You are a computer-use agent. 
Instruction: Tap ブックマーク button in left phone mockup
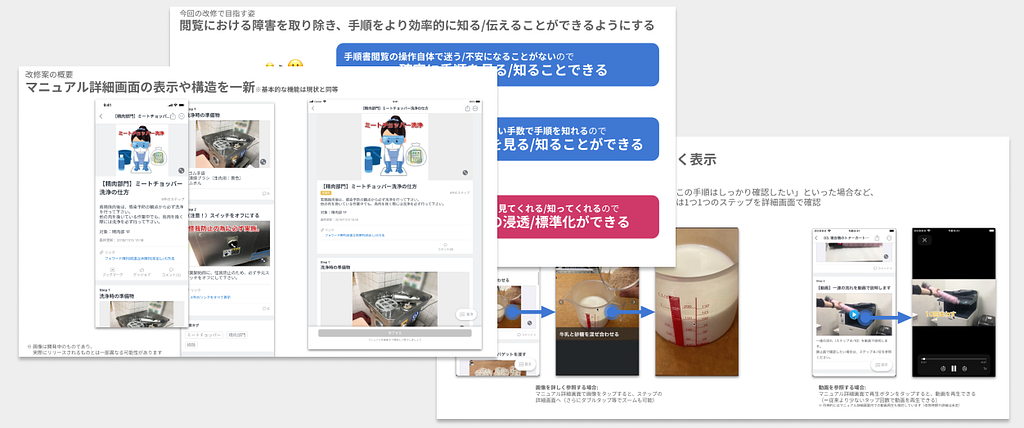pyautogui.click(x=112, y=272)
